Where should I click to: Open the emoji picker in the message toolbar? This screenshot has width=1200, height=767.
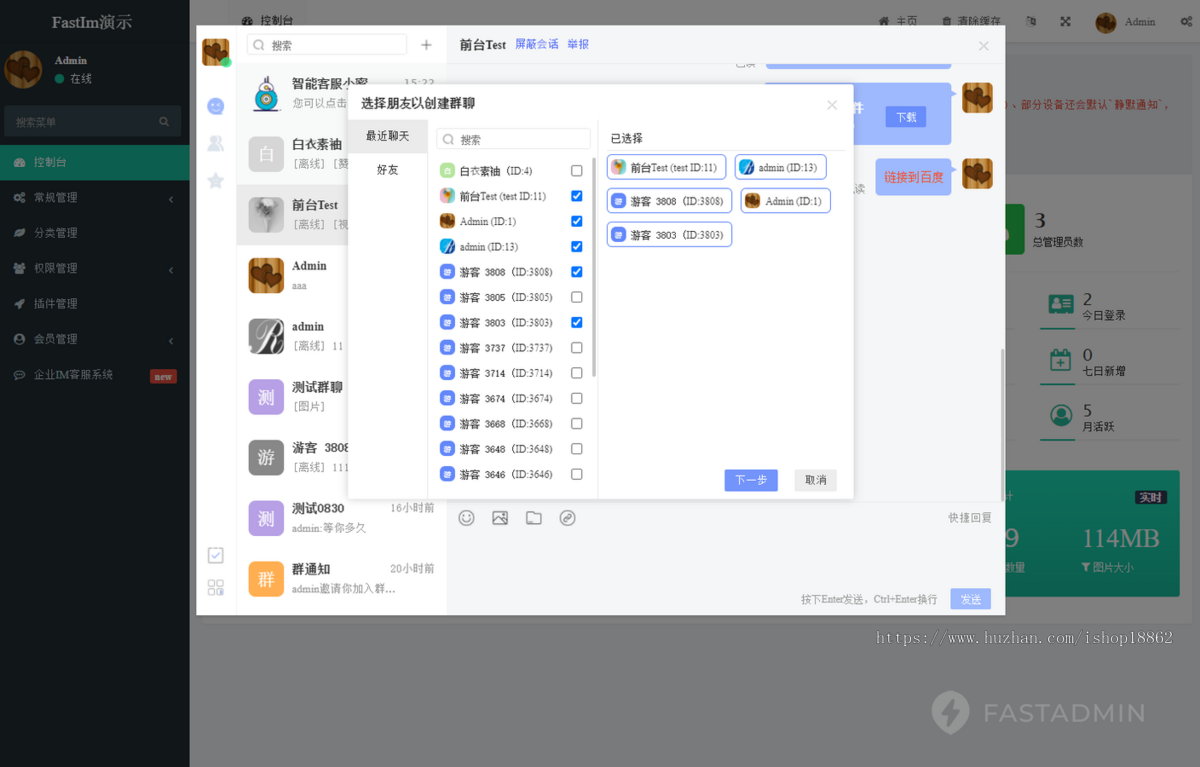pos(466,518)
